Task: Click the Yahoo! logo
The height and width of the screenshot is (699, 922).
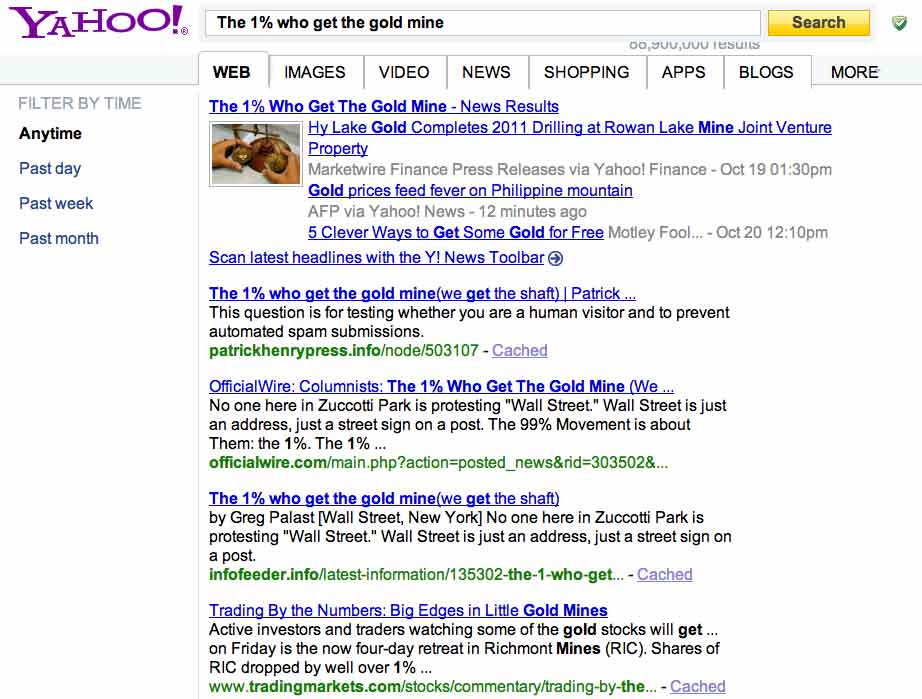Action: (x=99, y=22)
